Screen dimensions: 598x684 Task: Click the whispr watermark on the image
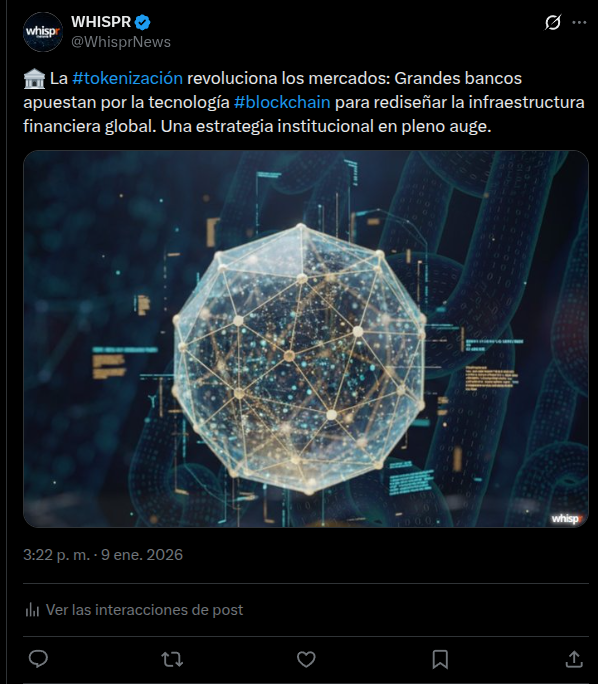point(567,518)
